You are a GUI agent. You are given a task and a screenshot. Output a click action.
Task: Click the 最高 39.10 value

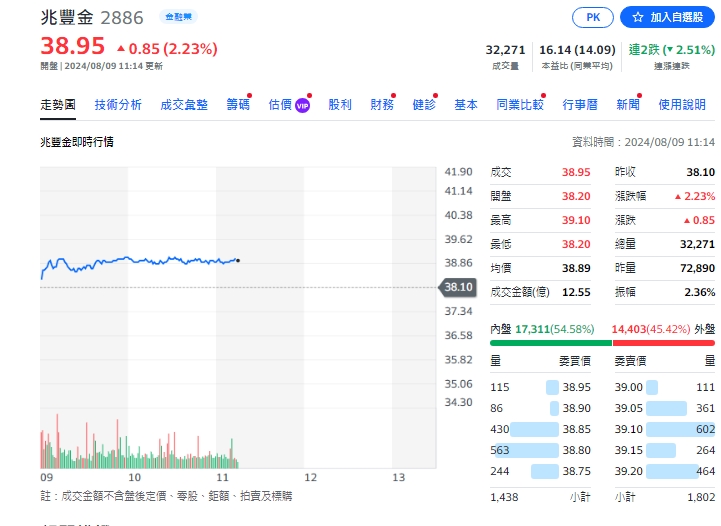(x=576, y=220)
